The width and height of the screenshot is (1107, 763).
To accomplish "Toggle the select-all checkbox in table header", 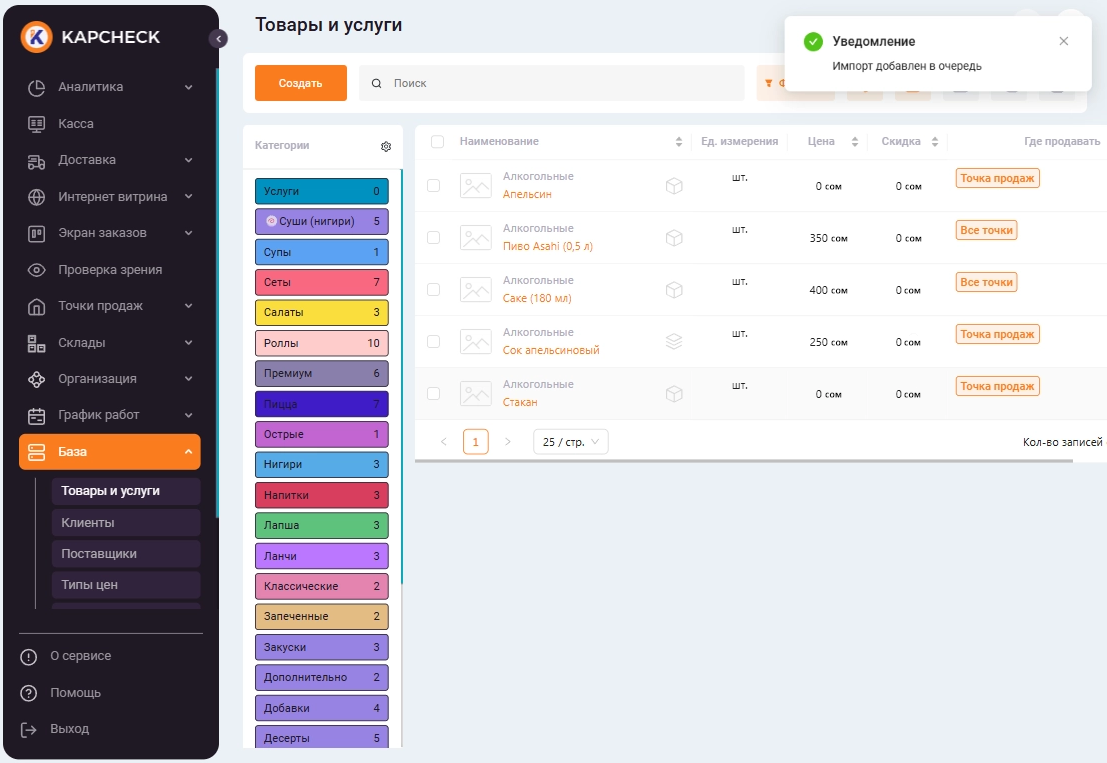I will (x=437, y=142).
